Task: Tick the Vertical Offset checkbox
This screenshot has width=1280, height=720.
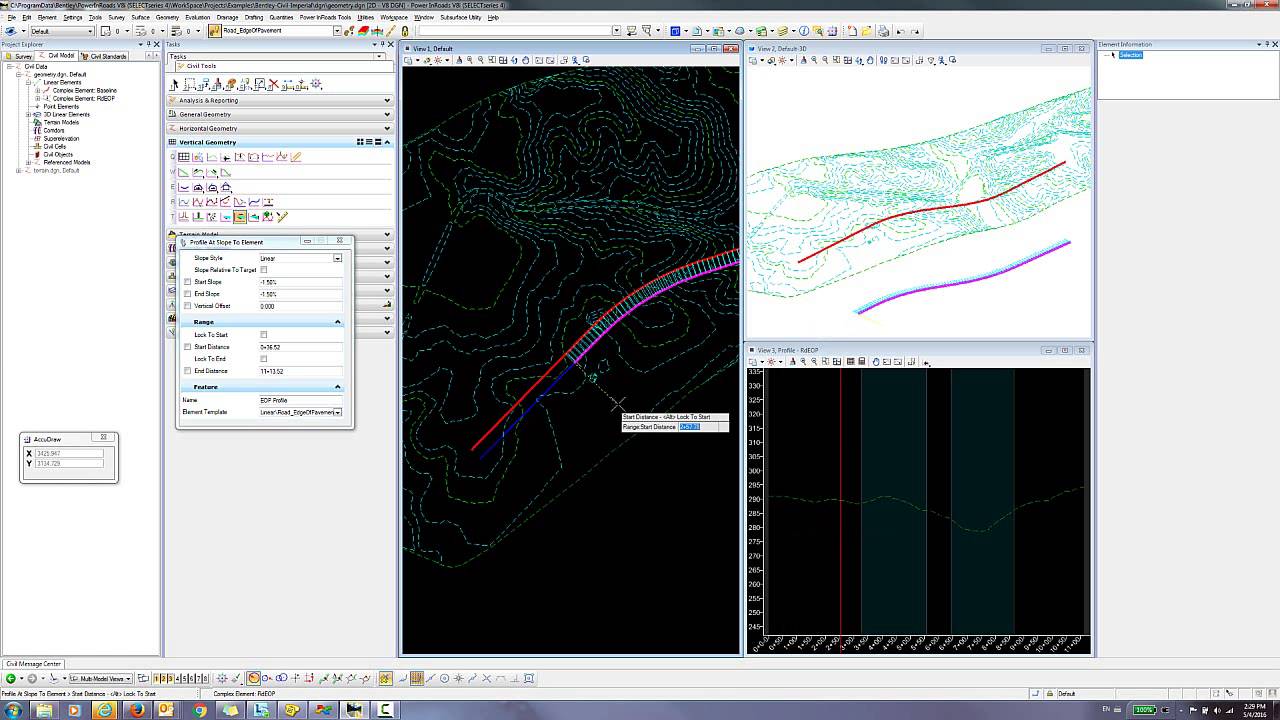Action: tap(187, 306)
